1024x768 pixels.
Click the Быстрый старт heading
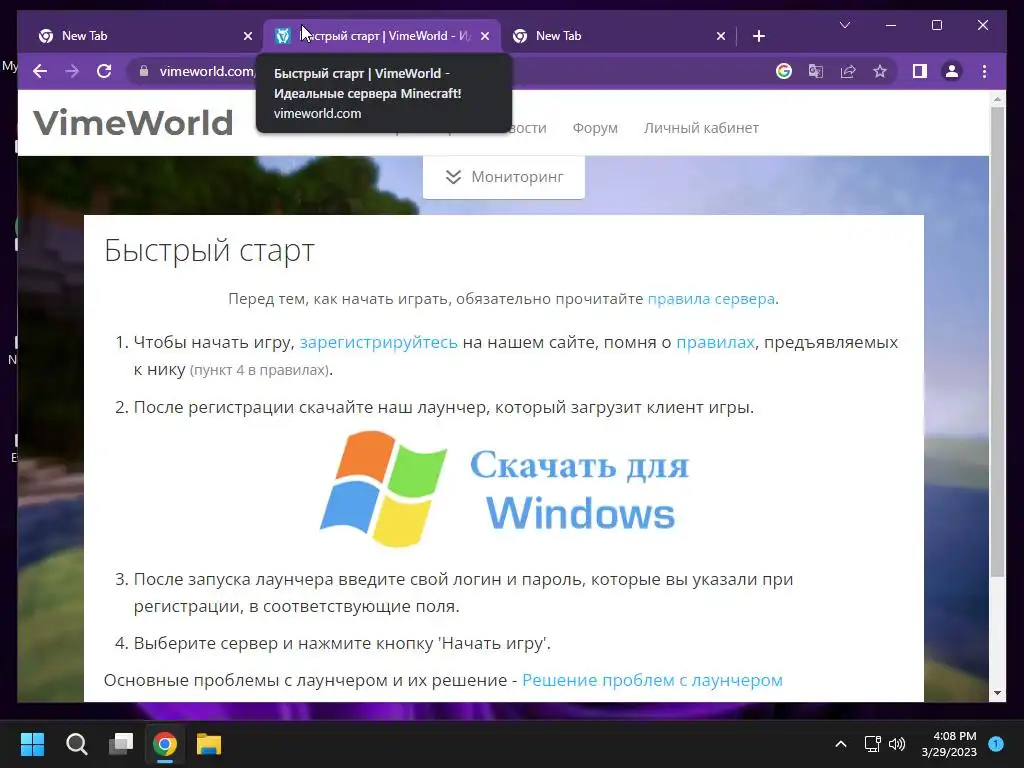click(210, 251)
